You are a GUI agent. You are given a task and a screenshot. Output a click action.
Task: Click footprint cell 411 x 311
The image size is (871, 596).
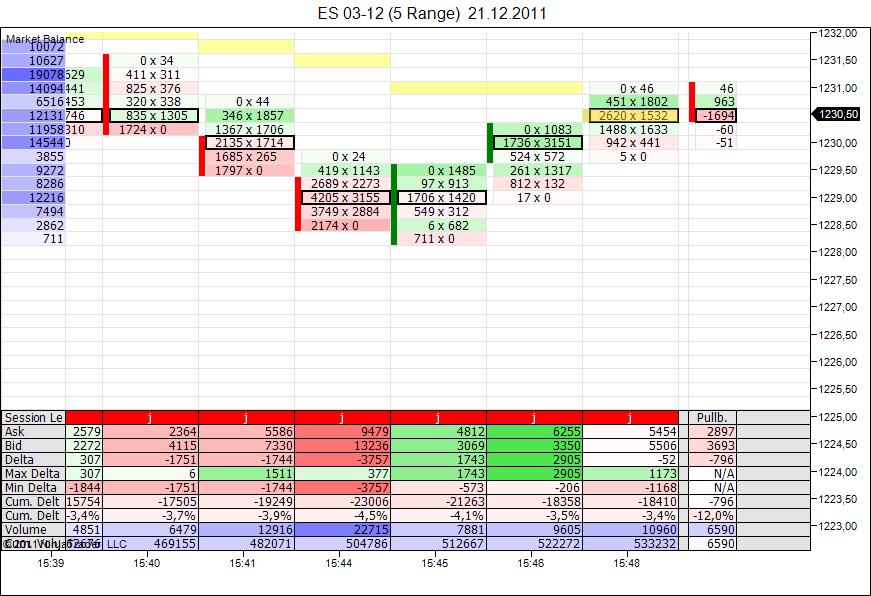pyautogui.click(x=153, y=74)
